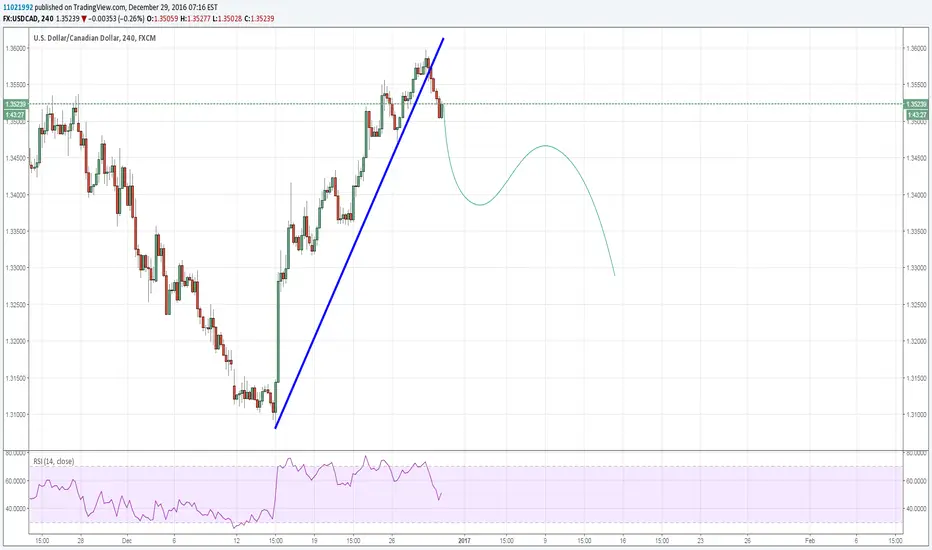Click the −0.00353 (−0.26%) change readout
Screen dimensions: 932x550
click(115, 18)
